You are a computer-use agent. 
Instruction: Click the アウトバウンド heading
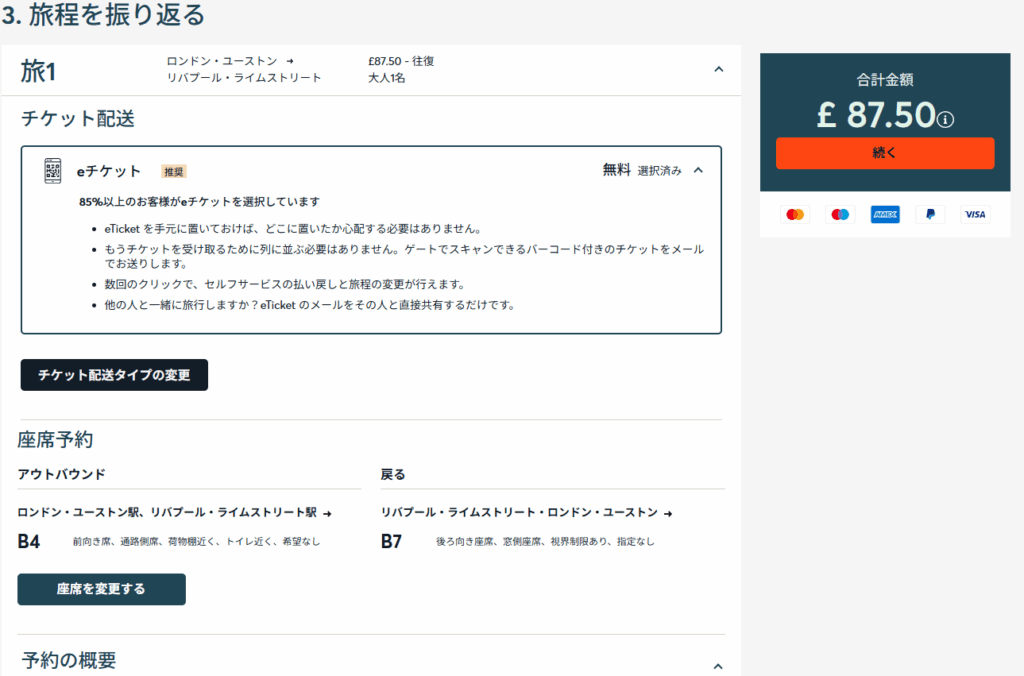(x=61, y=474)
